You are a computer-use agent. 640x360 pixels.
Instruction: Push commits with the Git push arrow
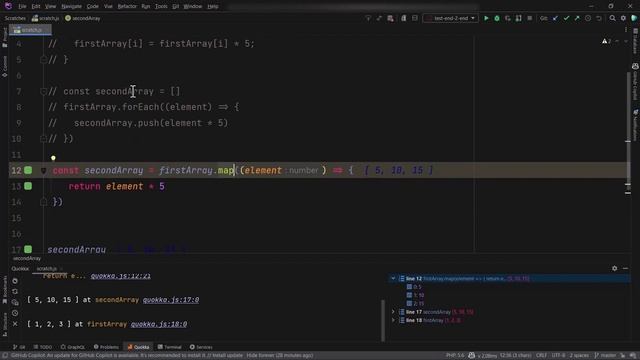click(x=577, y=18)
